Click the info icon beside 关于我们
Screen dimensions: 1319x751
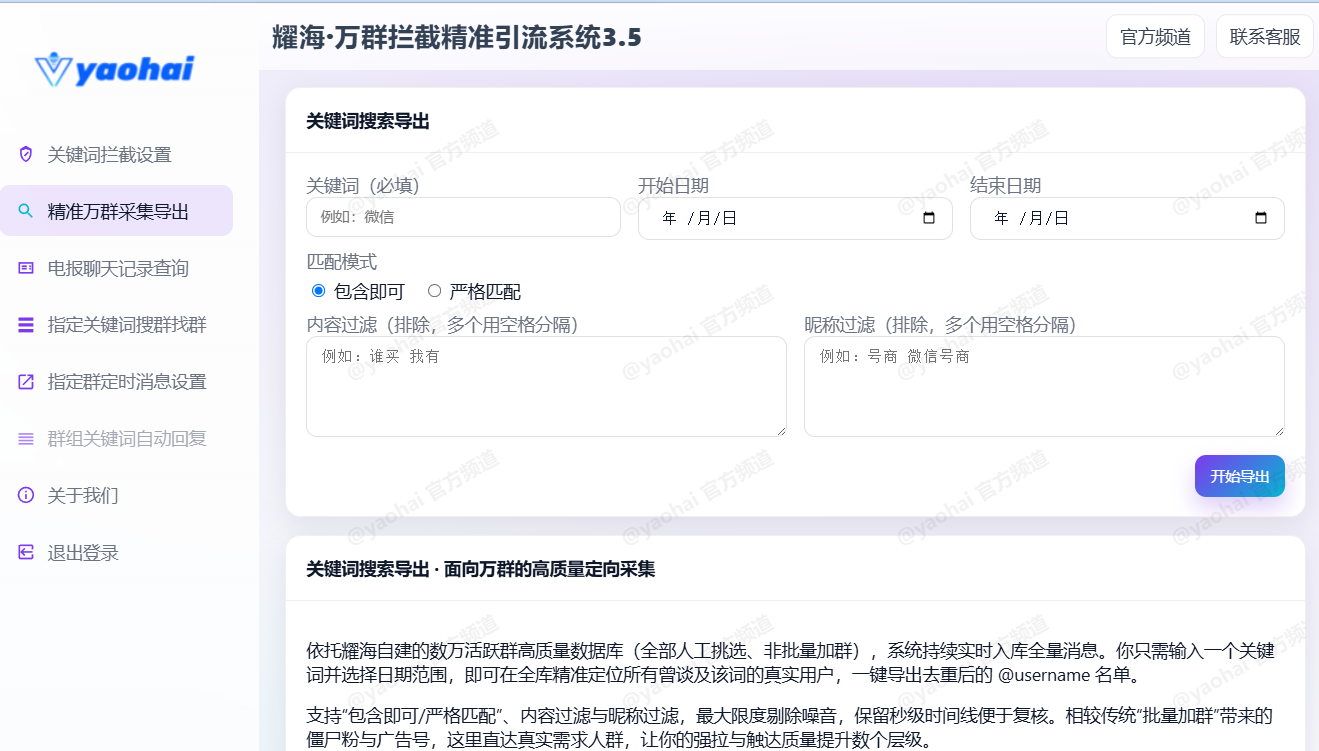tap(26, 496)
